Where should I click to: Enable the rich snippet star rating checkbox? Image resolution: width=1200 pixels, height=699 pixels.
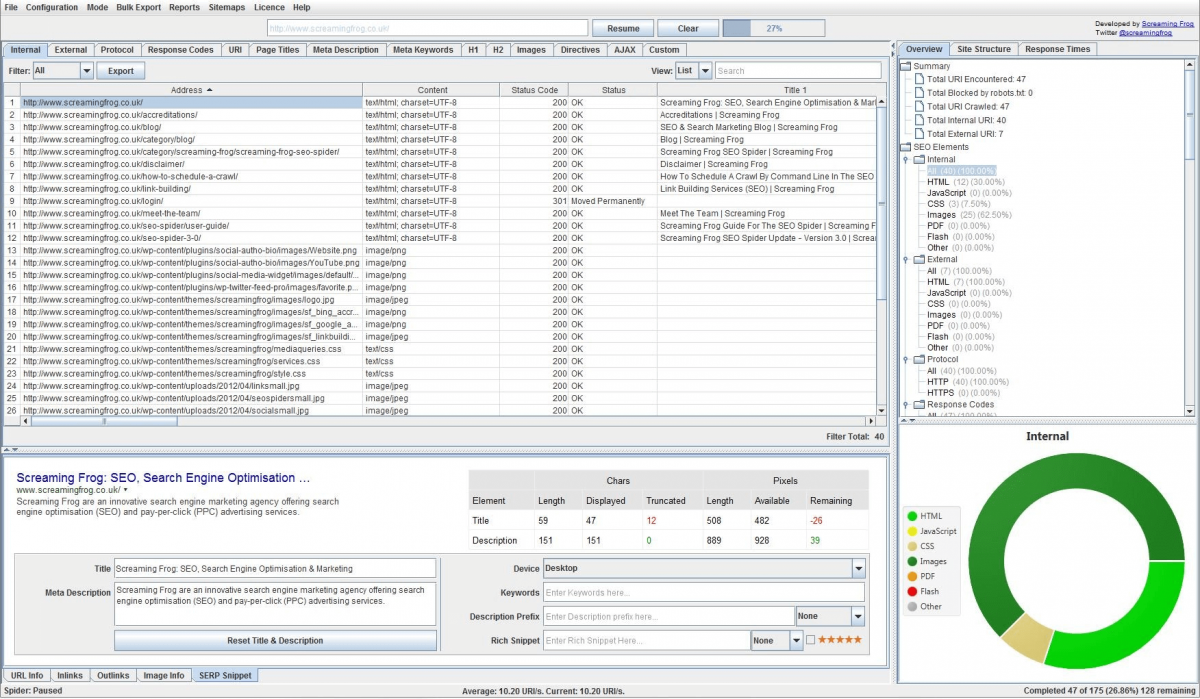[x=811, y=640]
